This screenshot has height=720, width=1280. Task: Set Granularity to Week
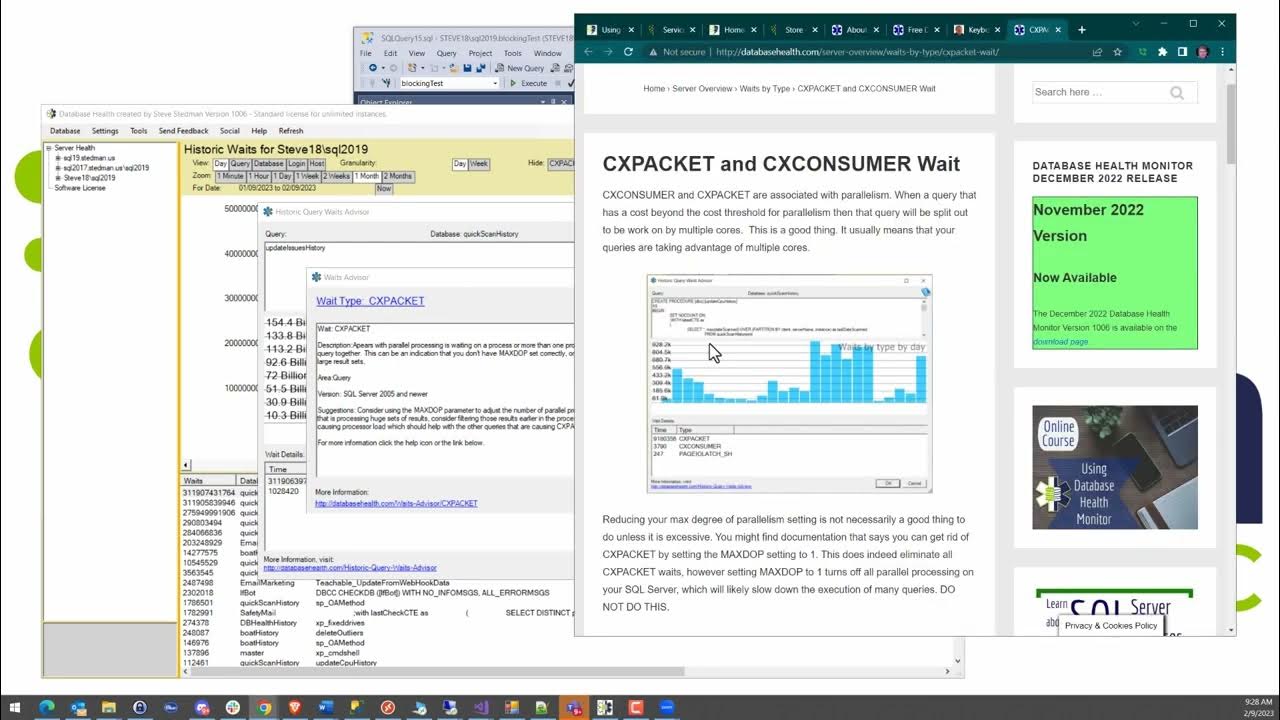pos(479,164)
